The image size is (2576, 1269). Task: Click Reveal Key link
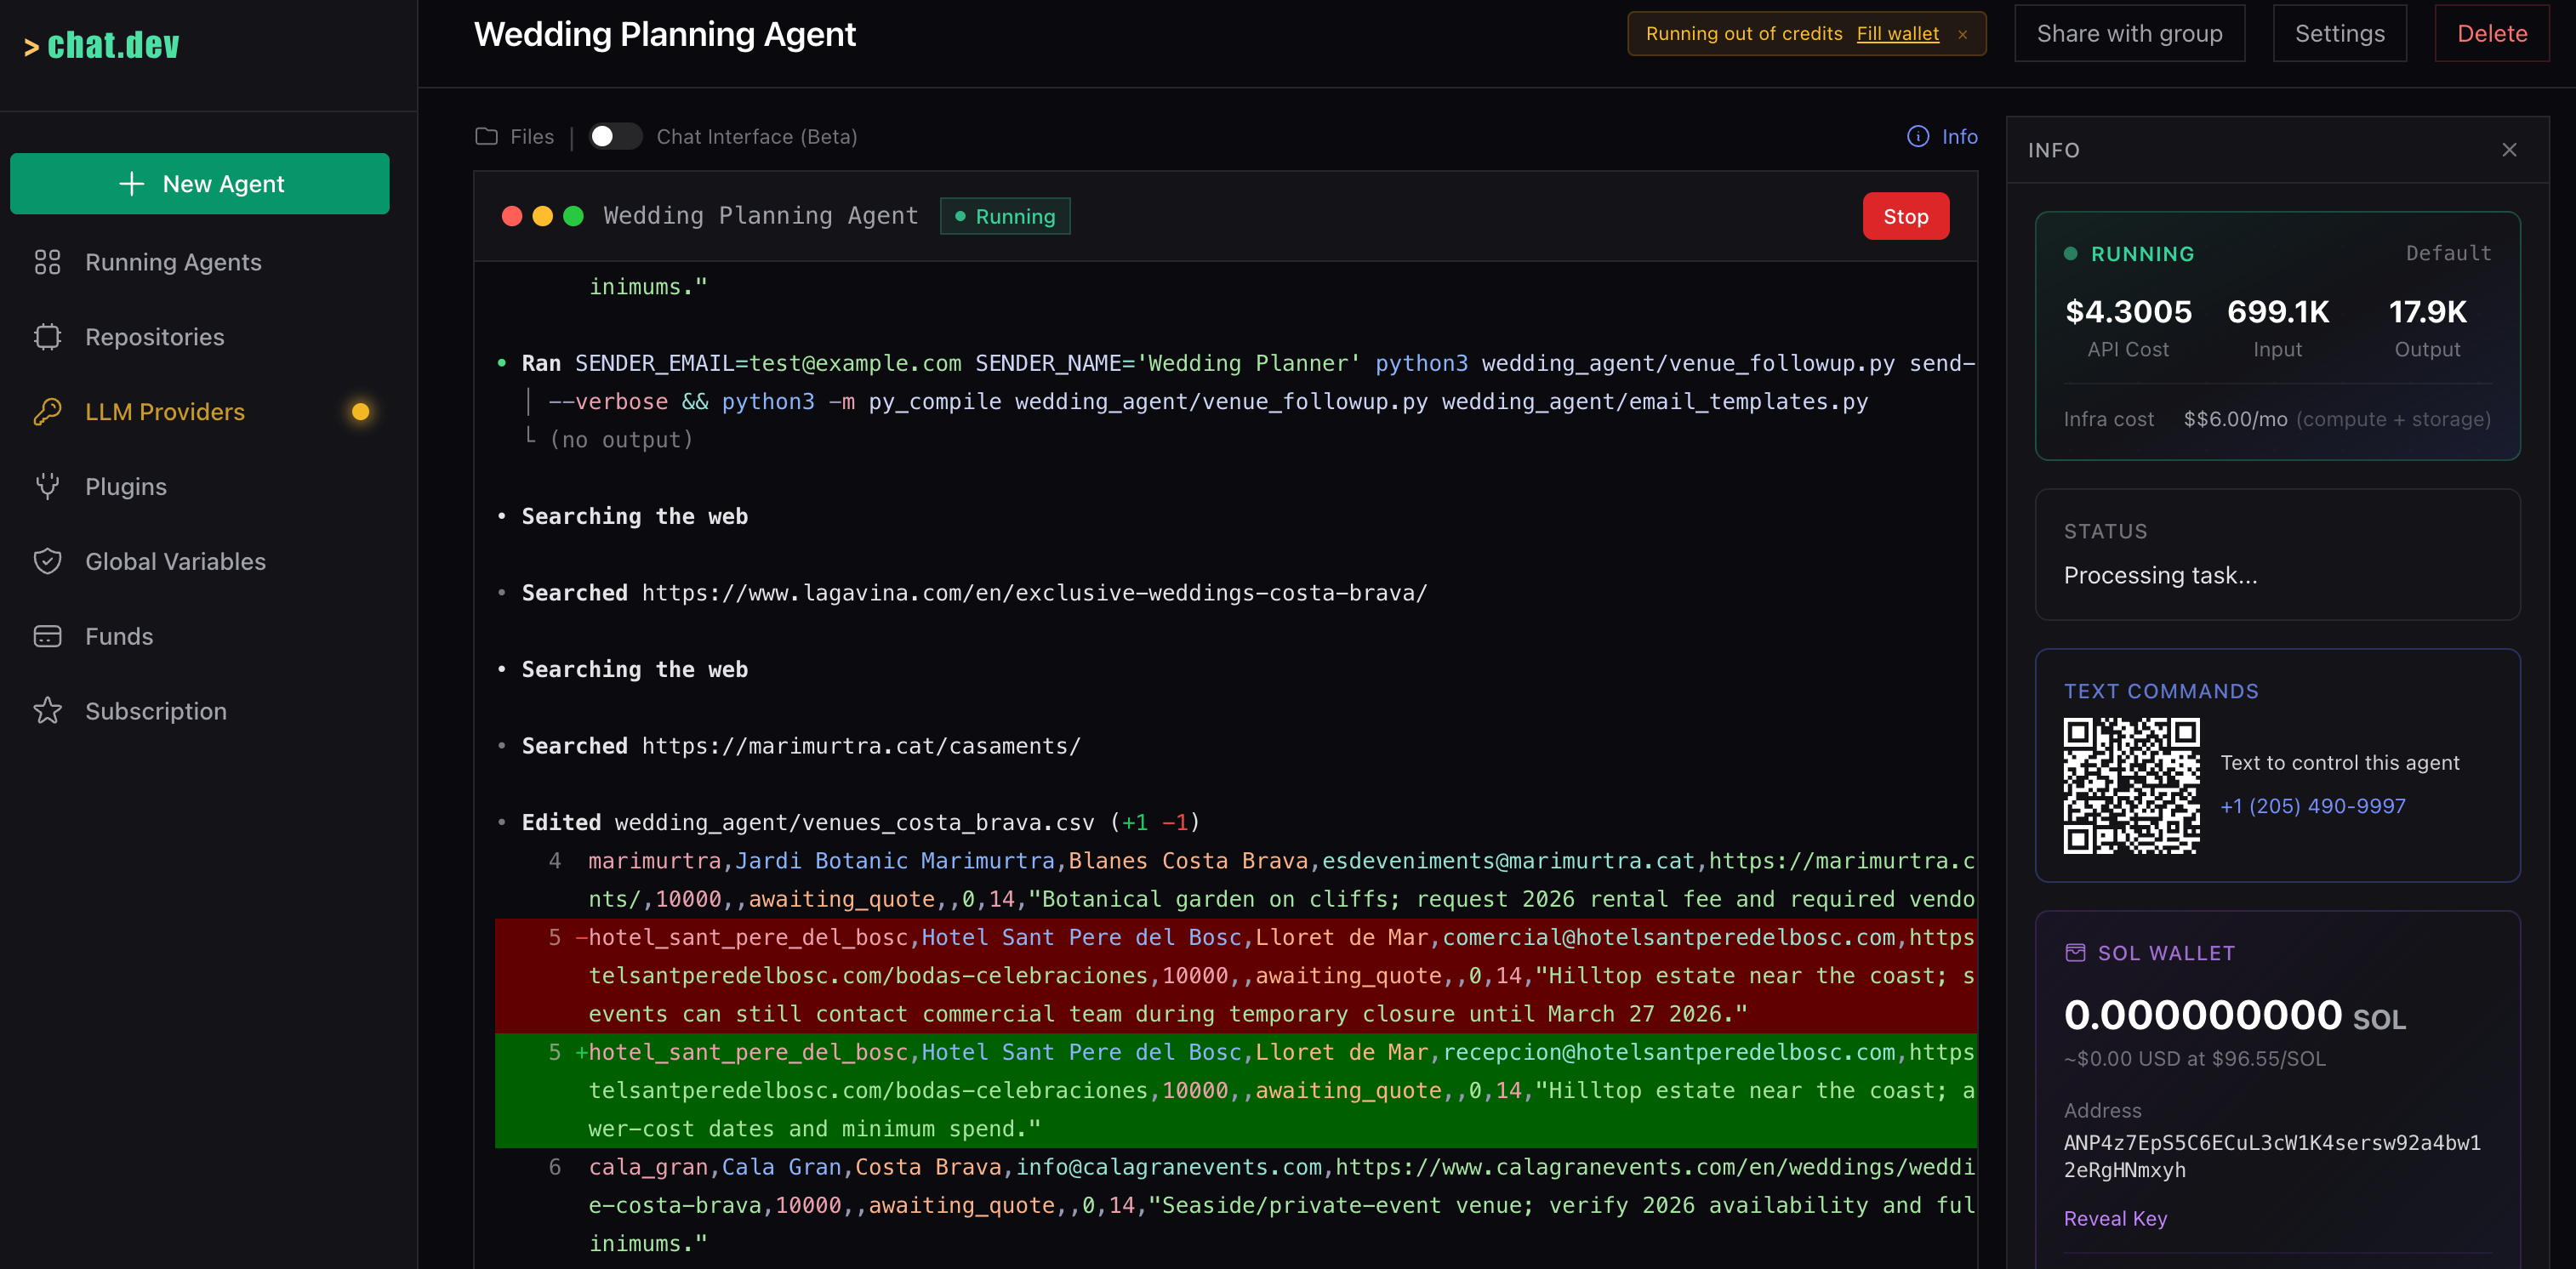click(x=2115, y=1219)
